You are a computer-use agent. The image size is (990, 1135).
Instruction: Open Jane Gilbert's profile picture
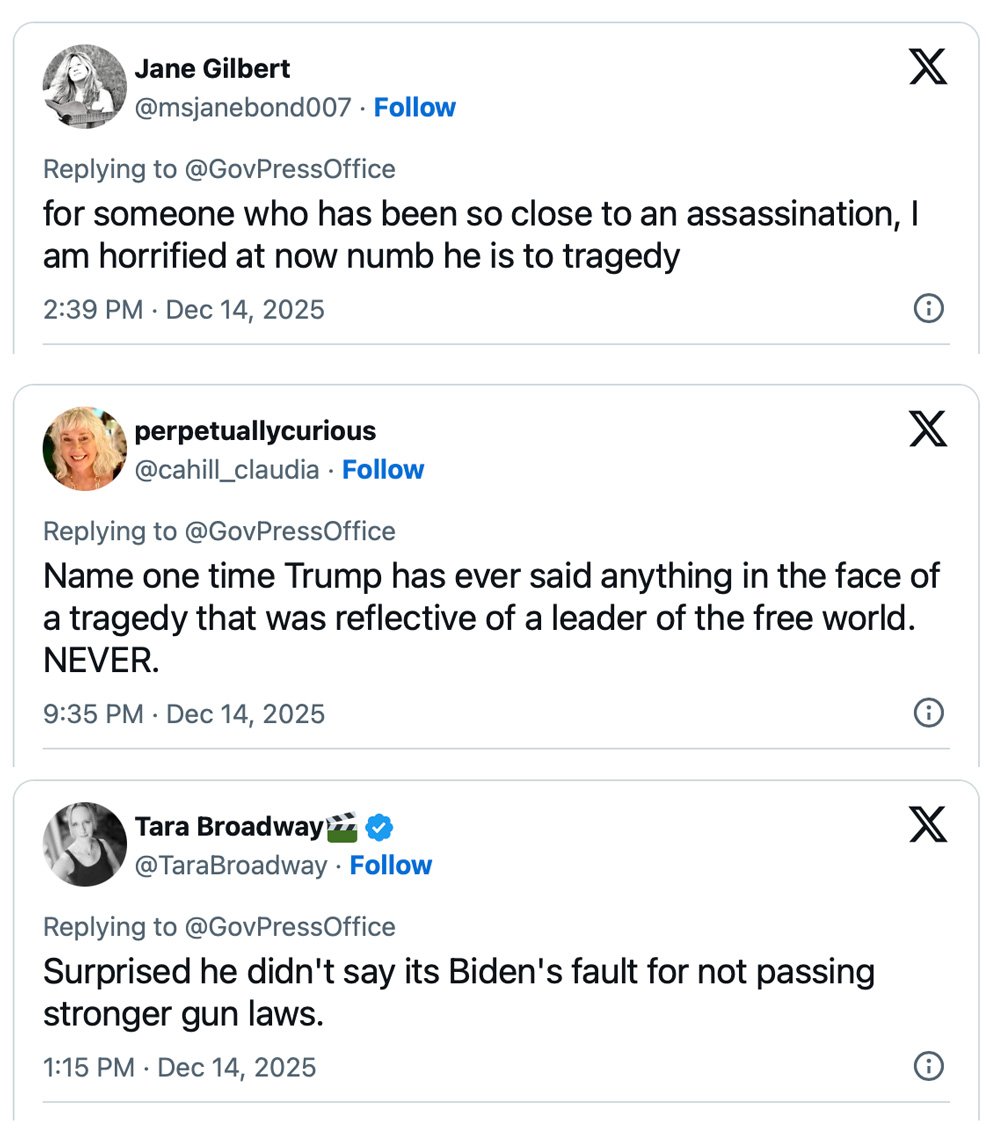pyautogui.click(x=84, y=86)
